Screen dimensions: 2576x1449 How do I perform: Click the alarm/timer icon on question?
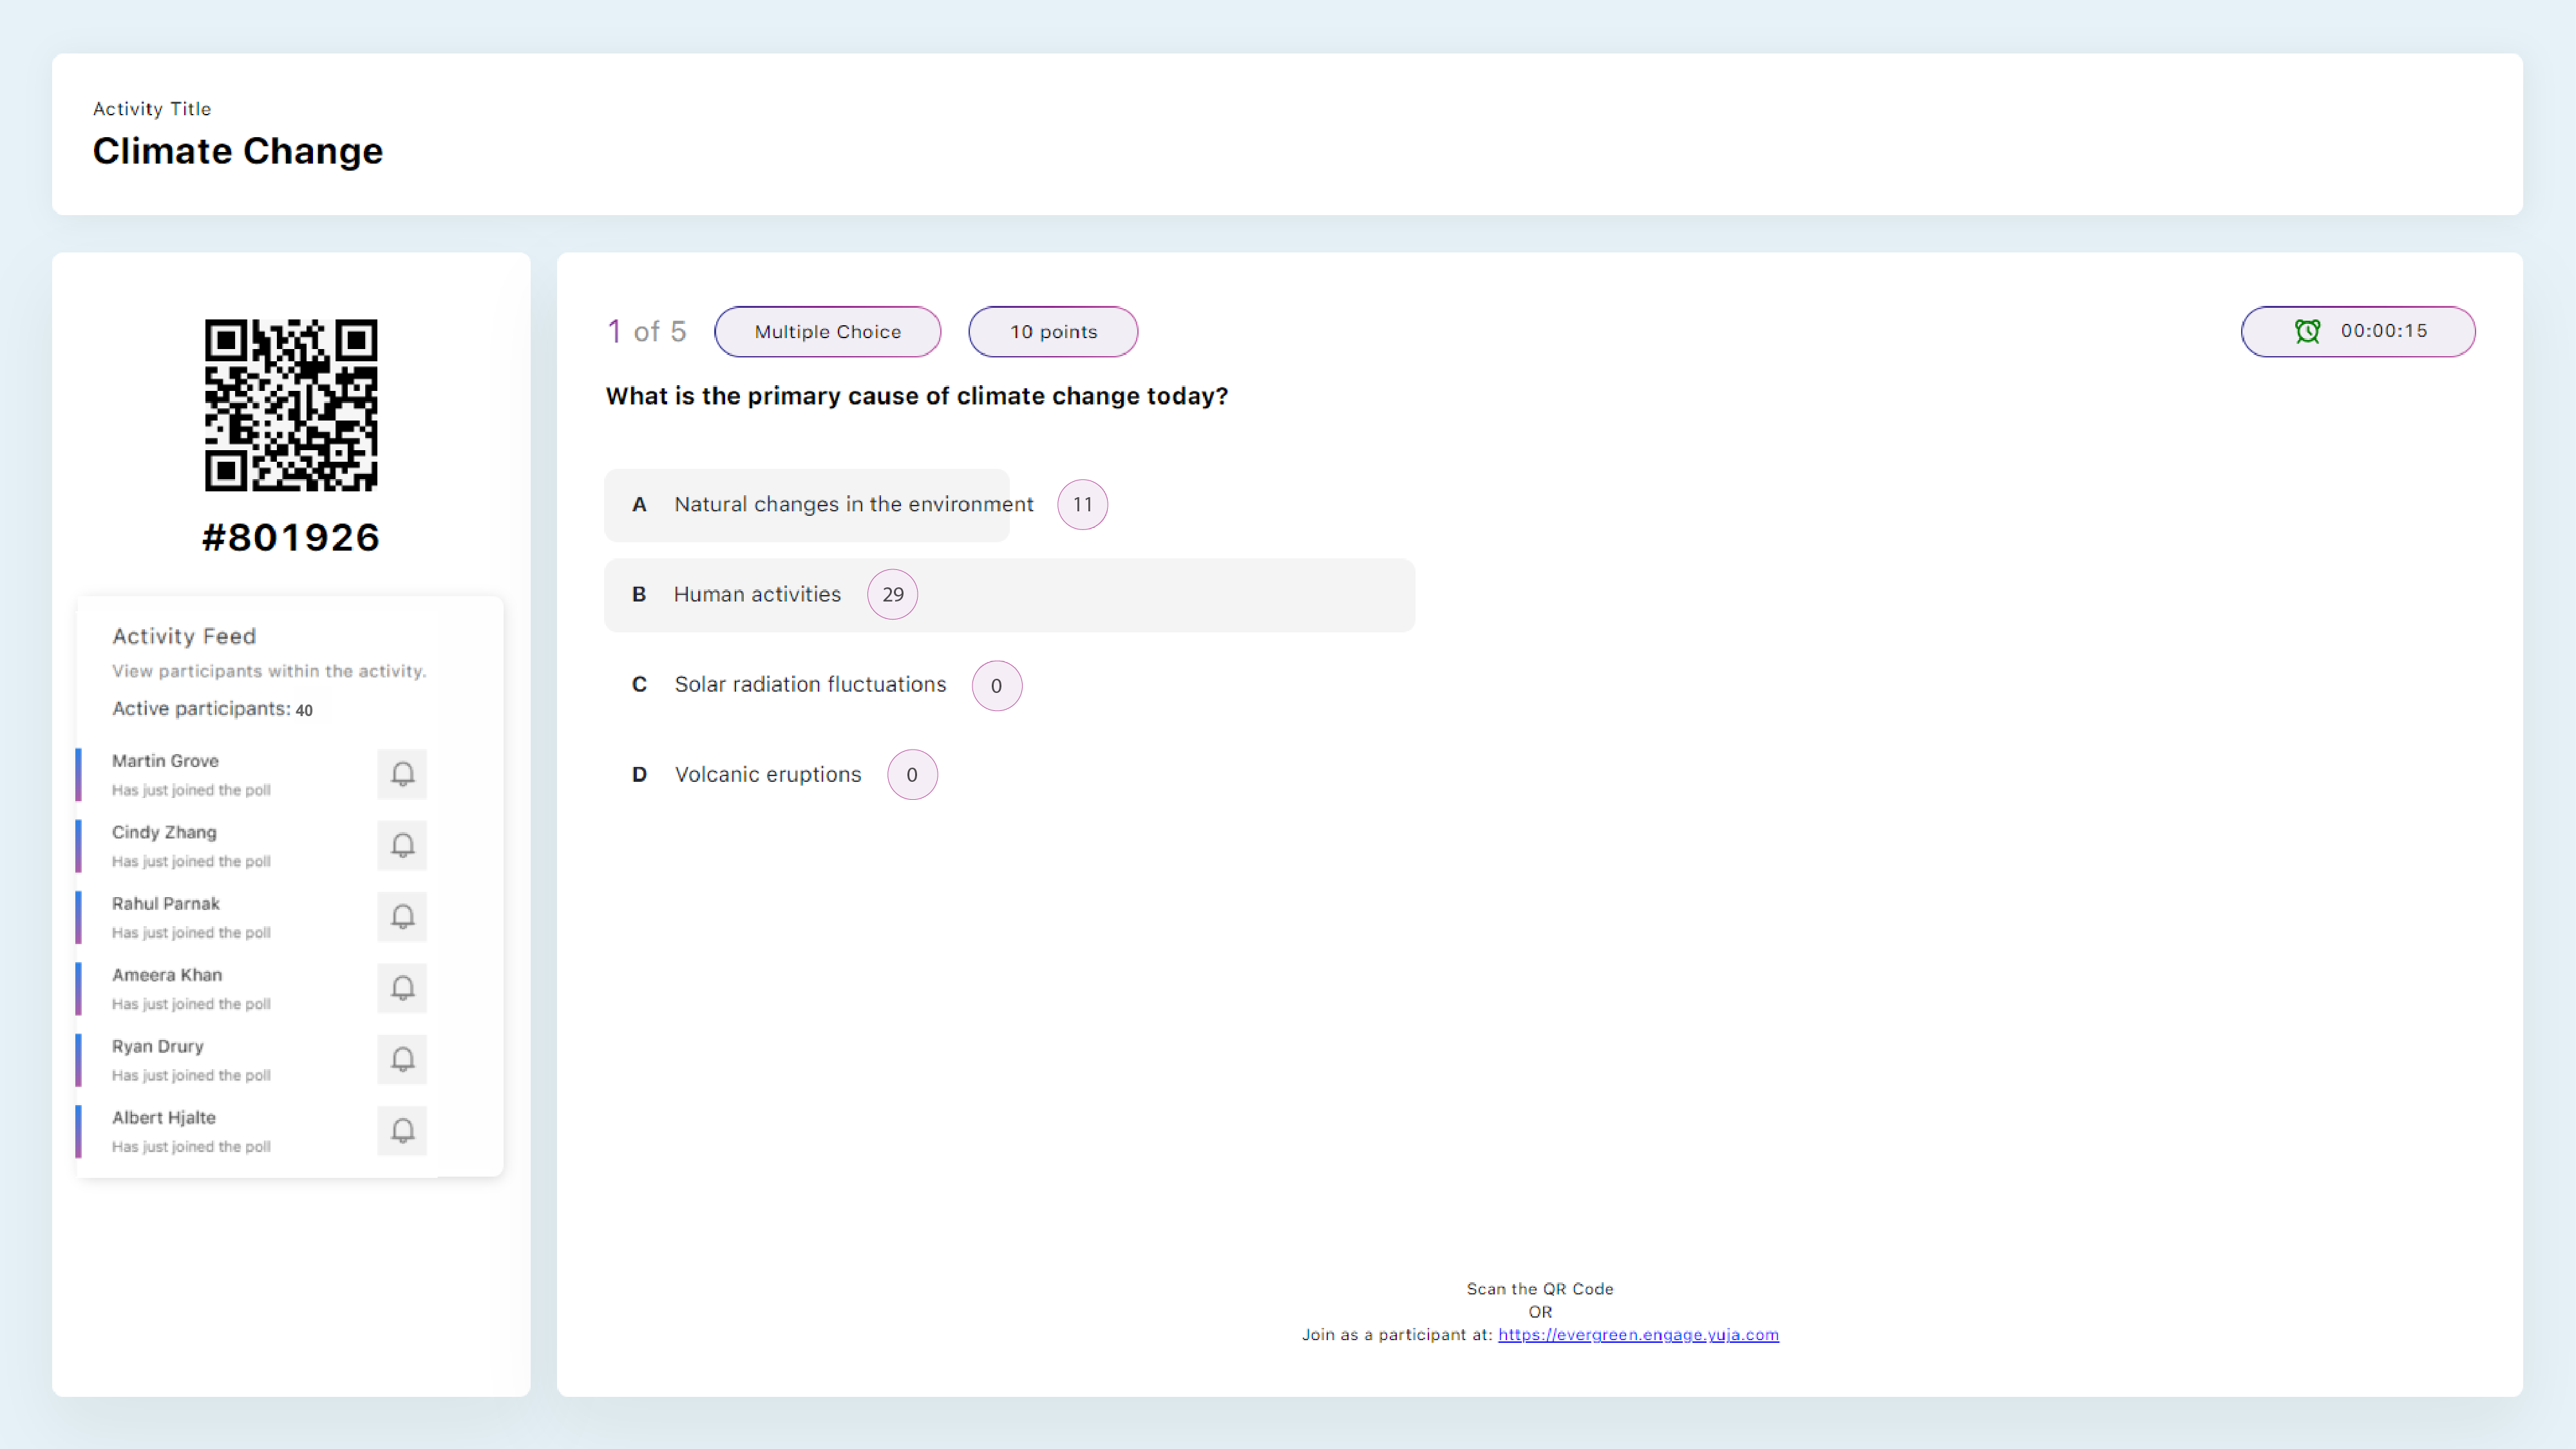point(2307,331)
